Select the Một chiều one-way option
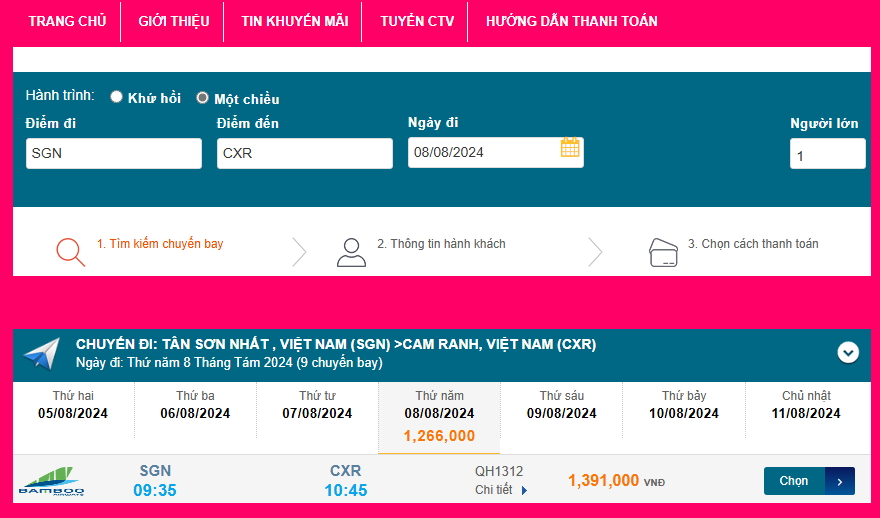The image size is (880, 518). pos(202,98)
